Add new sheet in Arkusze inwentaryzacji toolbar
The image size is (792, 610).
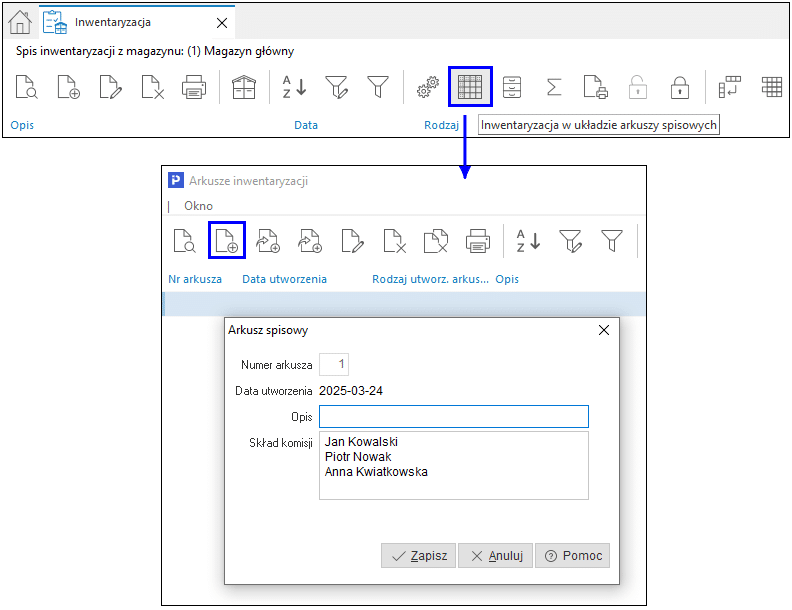tap(227, 240)
